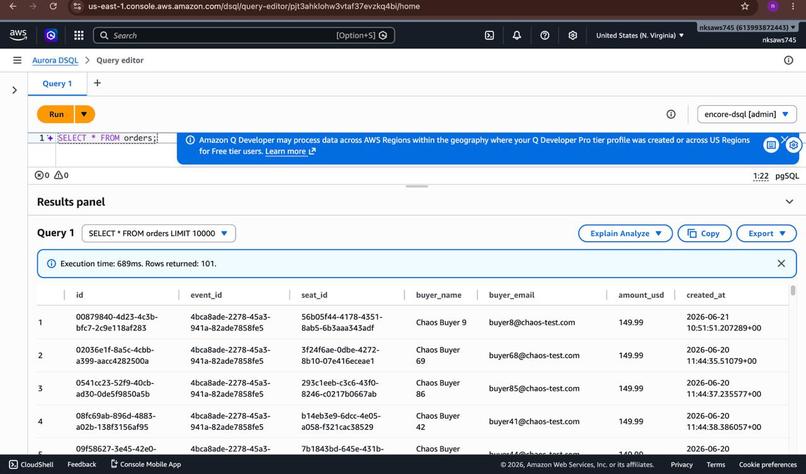Open the Aurora DSQL breadcrumb link
The width and height of the screenshot is (806, 474).
point(55,60)
